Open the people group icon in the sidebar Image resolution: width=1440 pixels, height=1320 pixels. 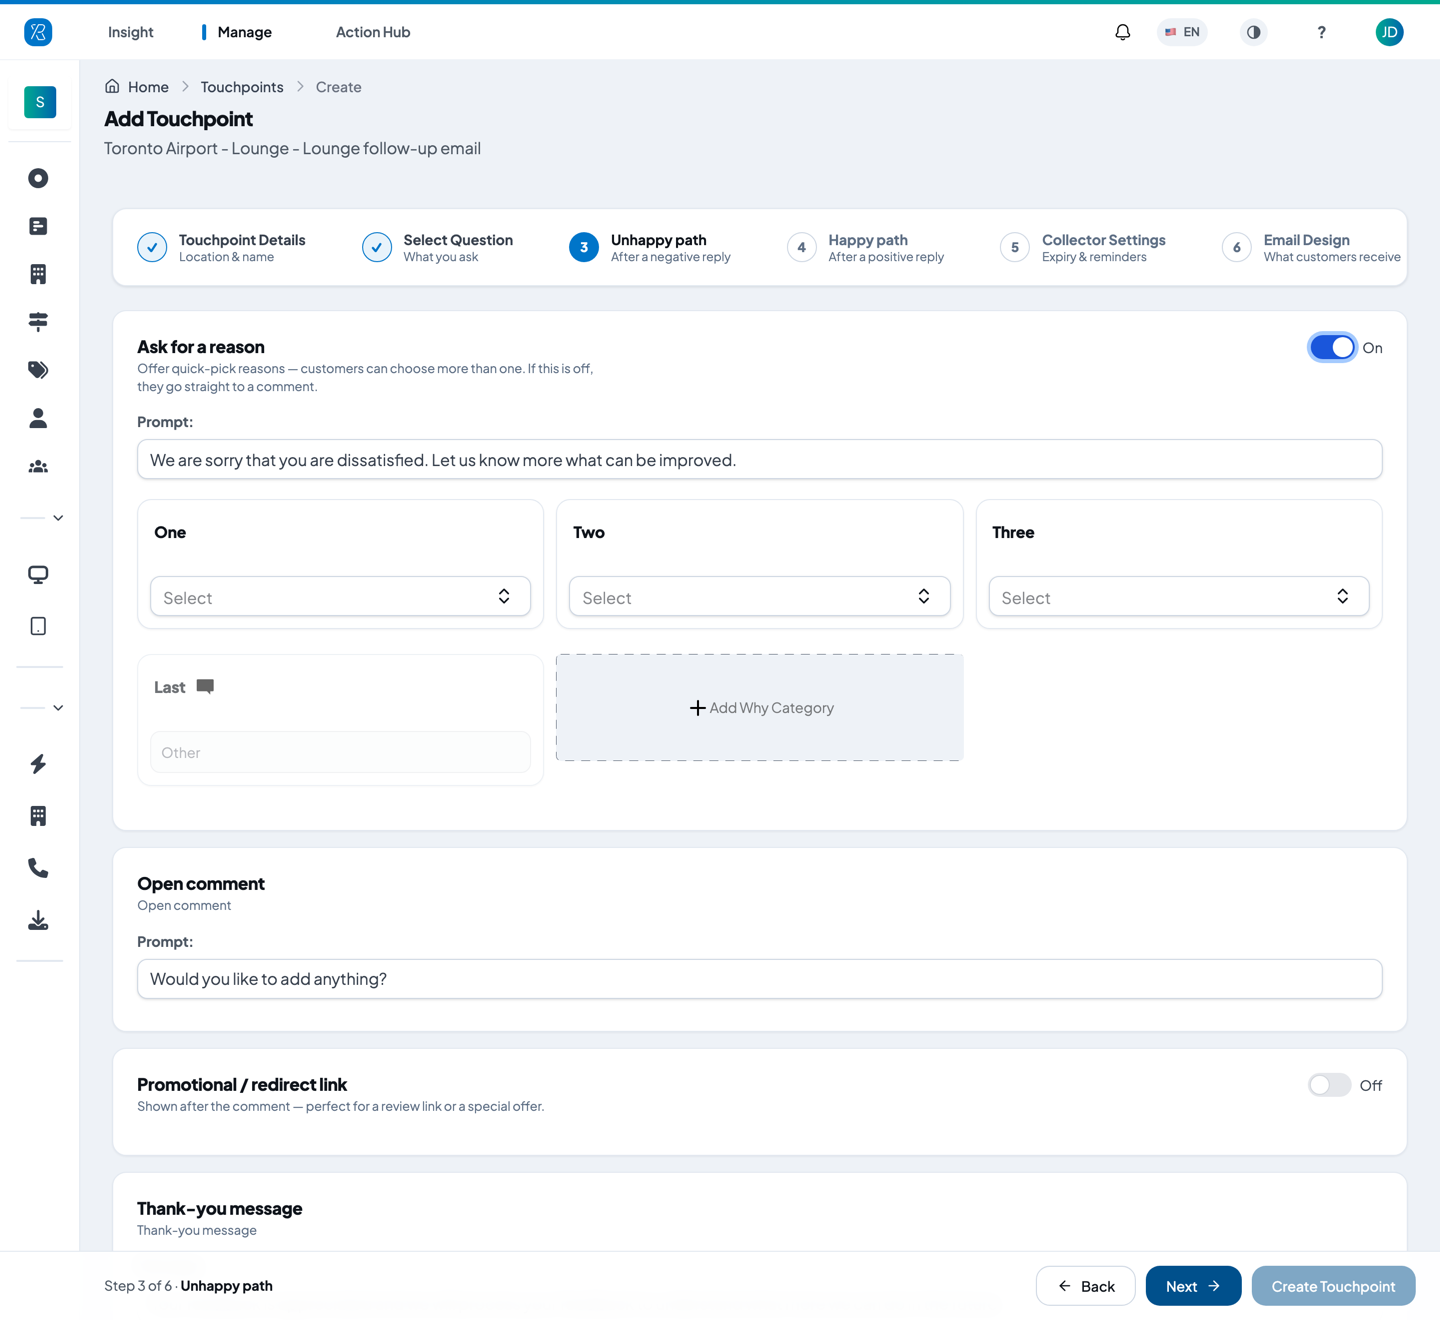[38, 466]
